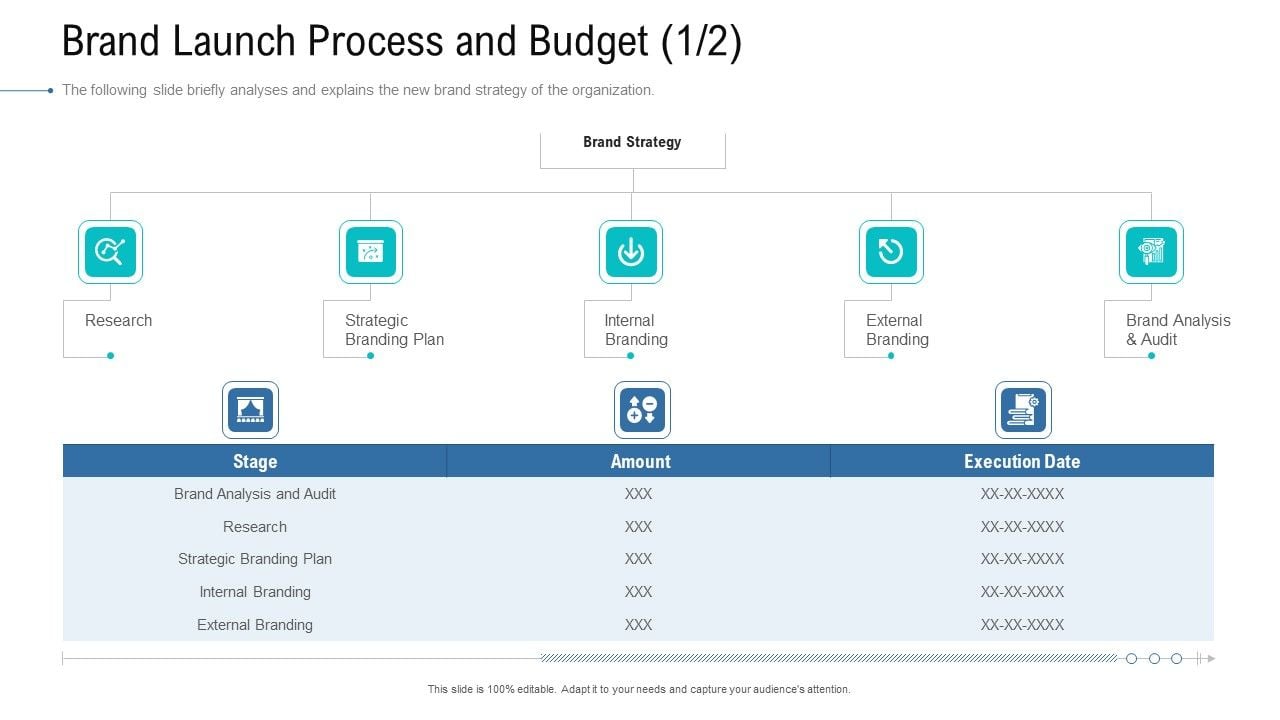Click the stage curtain icon above Stage column

coord(250,410)
